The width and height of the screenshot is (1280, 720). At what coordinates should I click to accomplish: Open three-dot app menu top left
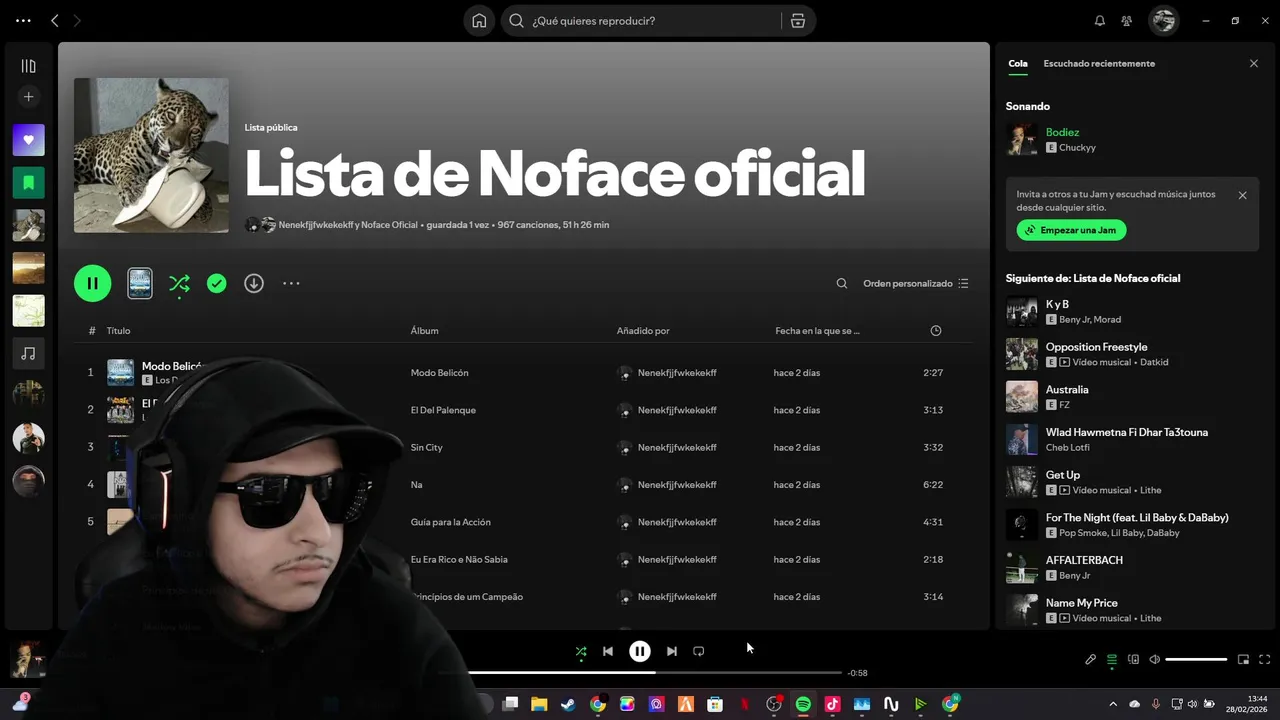tap(23, 21)
